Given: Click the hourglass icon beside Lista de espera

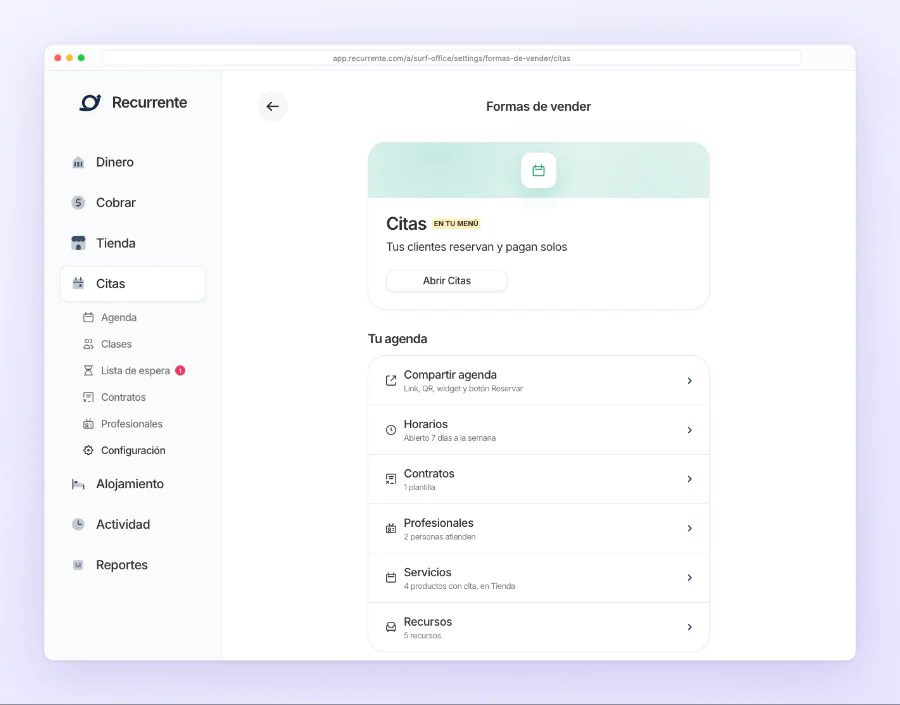Looking at the screenshot, I should [x=88, y=370].
